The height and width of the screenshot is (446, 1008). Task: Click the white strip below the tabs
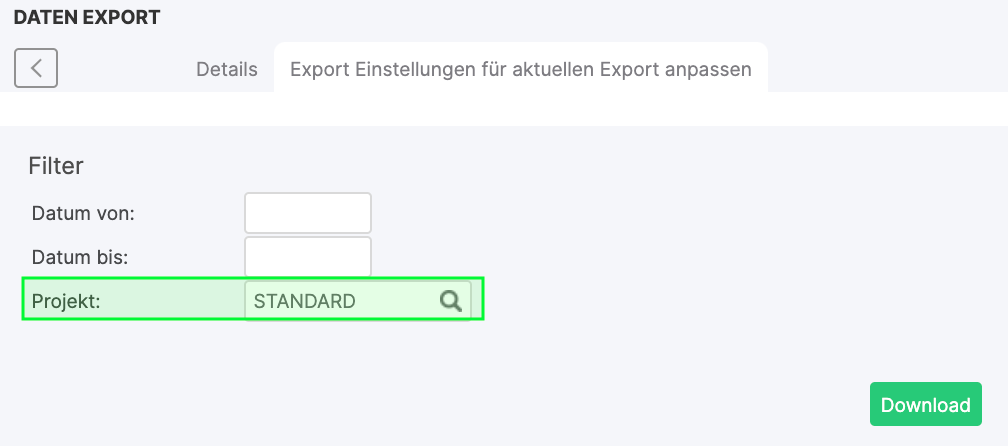pos(500,108)
